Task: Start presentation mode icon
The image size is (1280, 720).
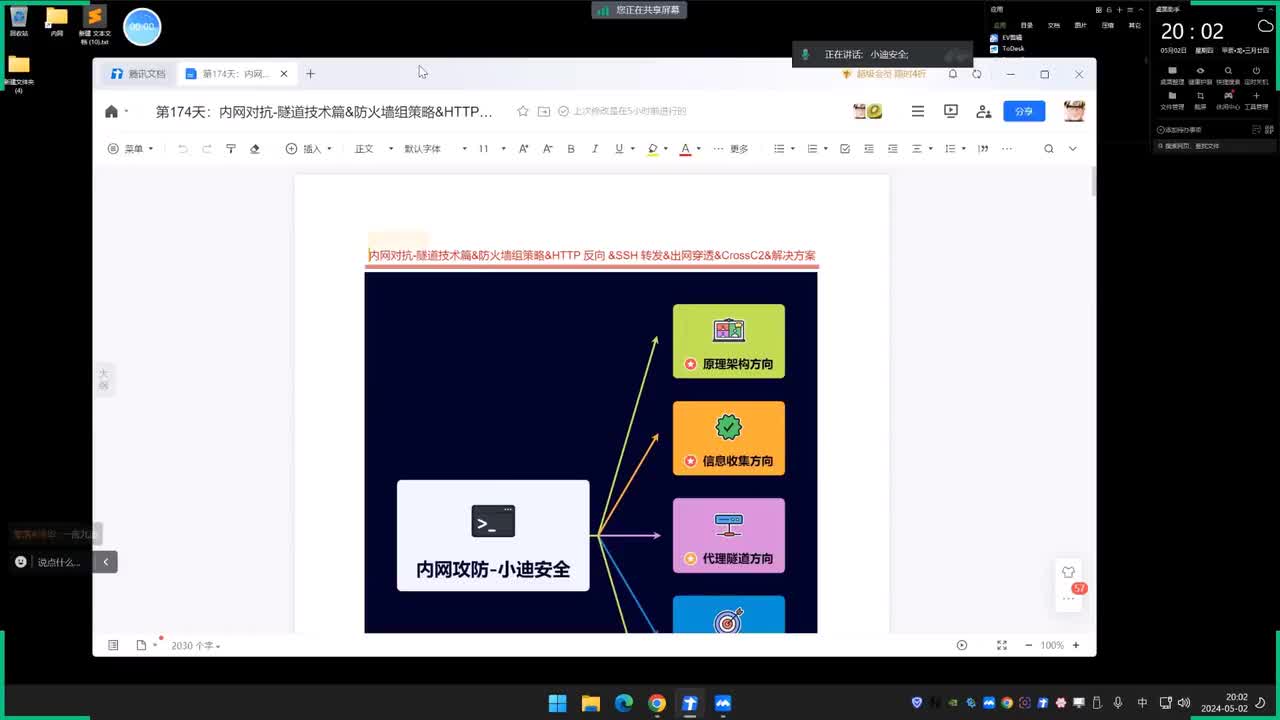Action: tap(951, 111)
